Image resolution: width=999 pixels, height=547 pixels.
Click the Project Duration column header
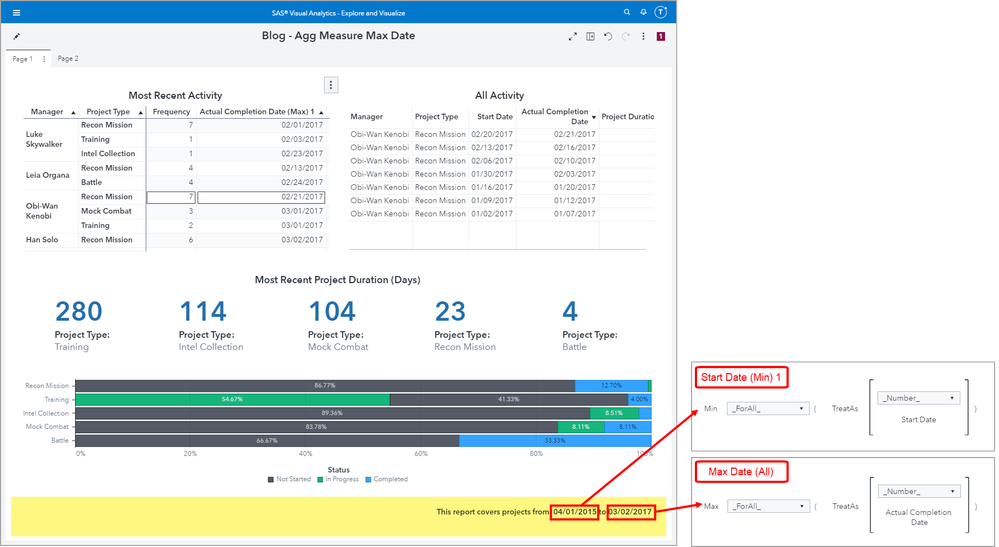click(x=628, y=117)
